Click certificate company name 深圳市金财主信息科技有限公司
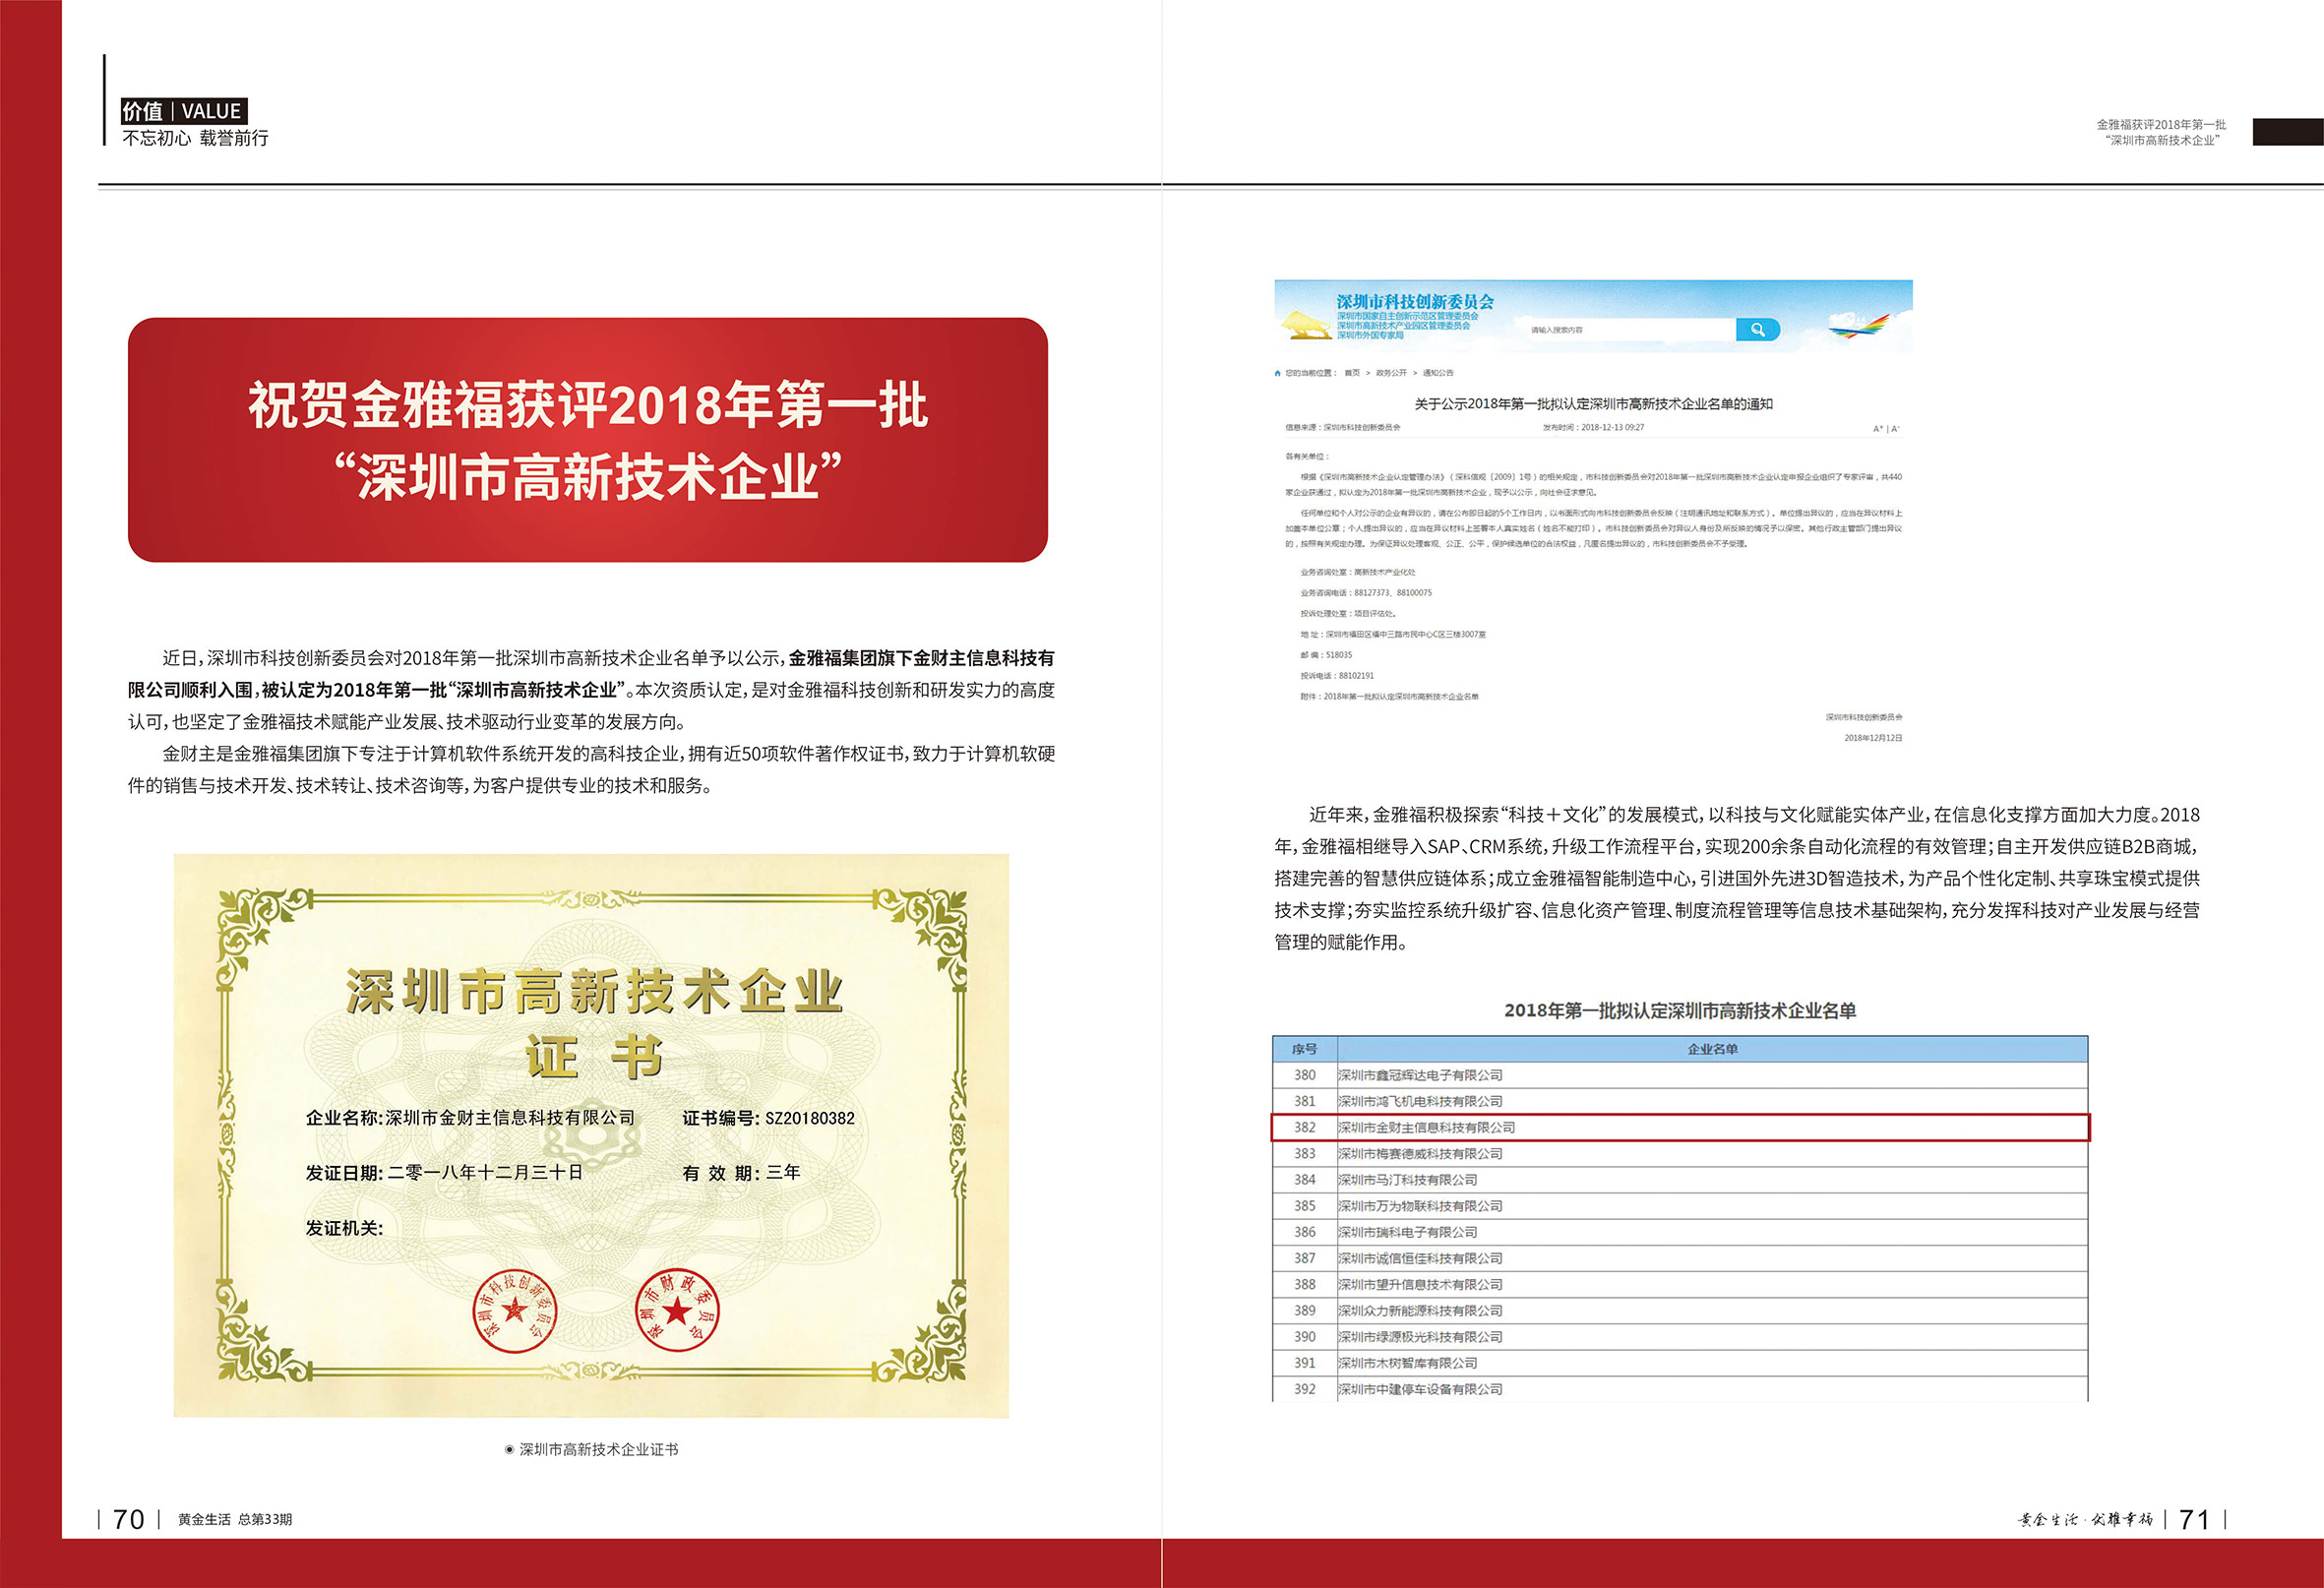 510,1118
